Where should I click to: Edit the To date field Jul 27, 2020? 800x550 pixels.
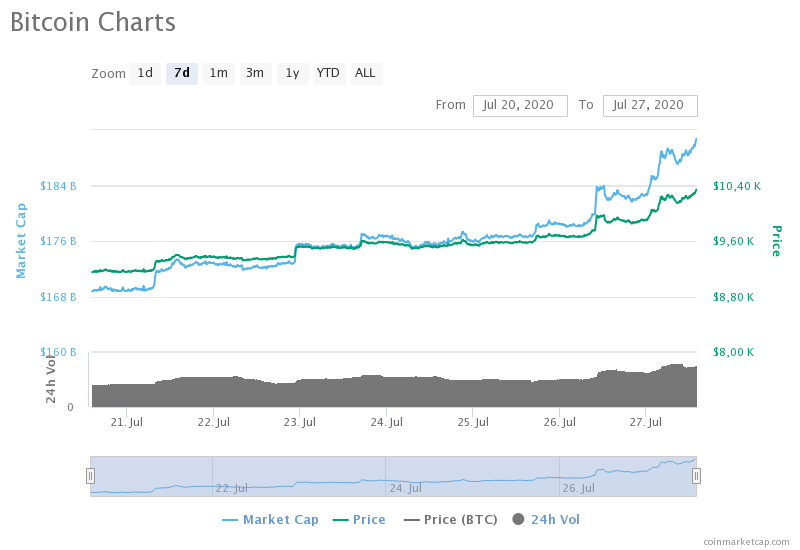649,106
